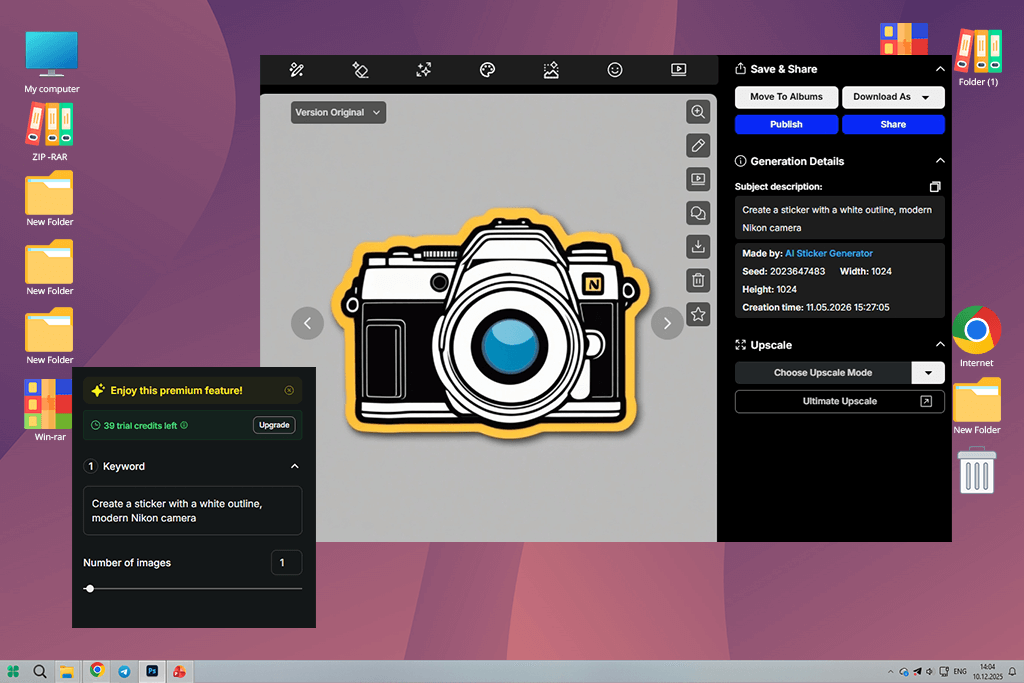The height and width of the screenshot is (683, 1024).
Task: Click the volume speaker tray icon
Action: pyautogui.click(x=930, y=672)
